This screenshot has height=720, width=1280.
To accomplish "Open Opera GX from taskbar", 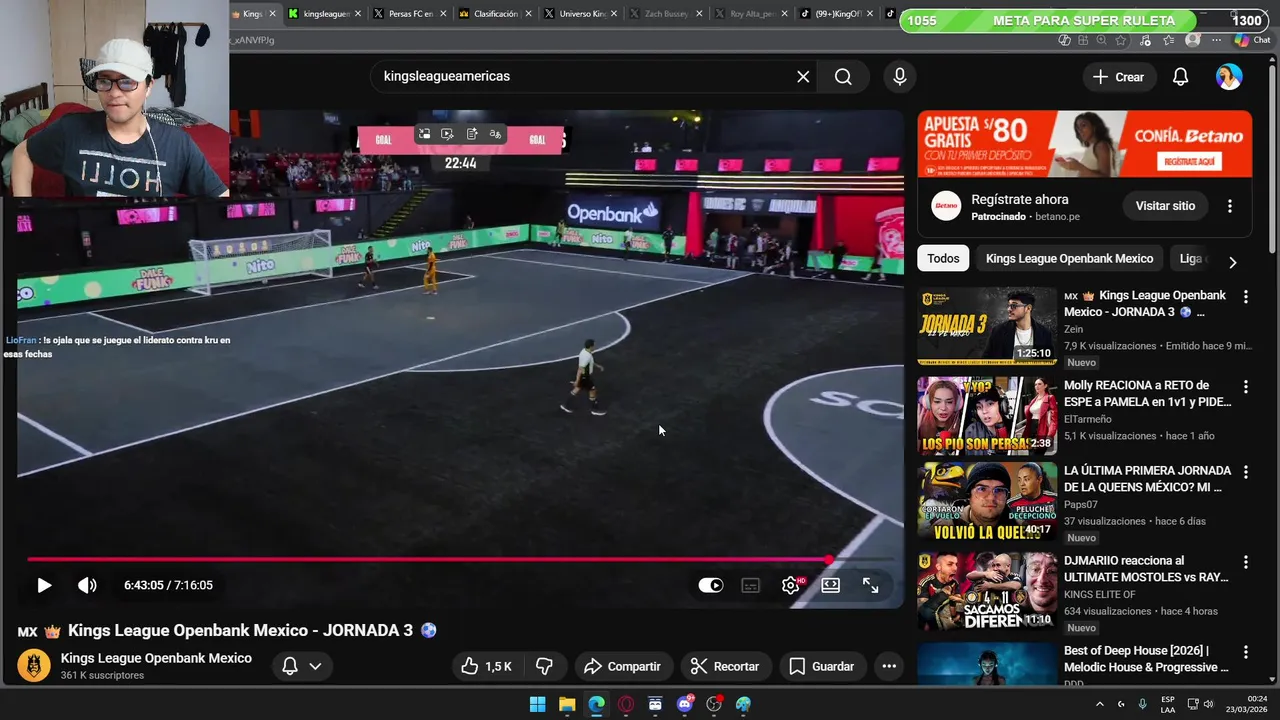I will coord(626,704).
